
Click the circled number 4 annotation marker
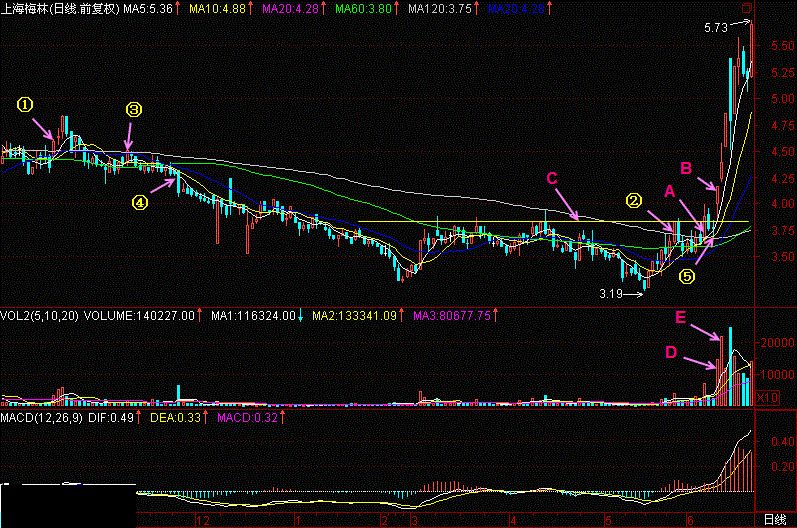tap(140, 202)
